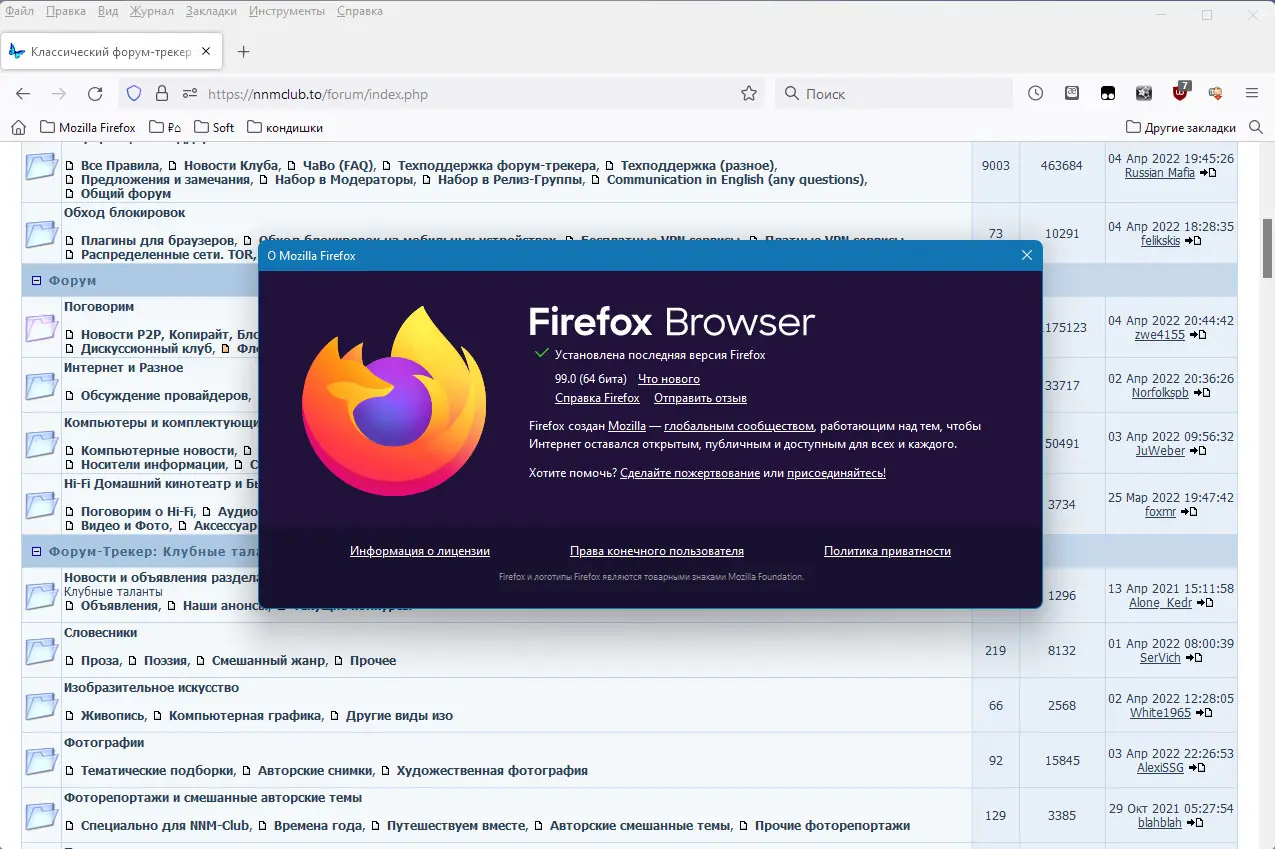Screen dimensions: 1275x849
Task: Reload the current page
Action: coord(95,93)
